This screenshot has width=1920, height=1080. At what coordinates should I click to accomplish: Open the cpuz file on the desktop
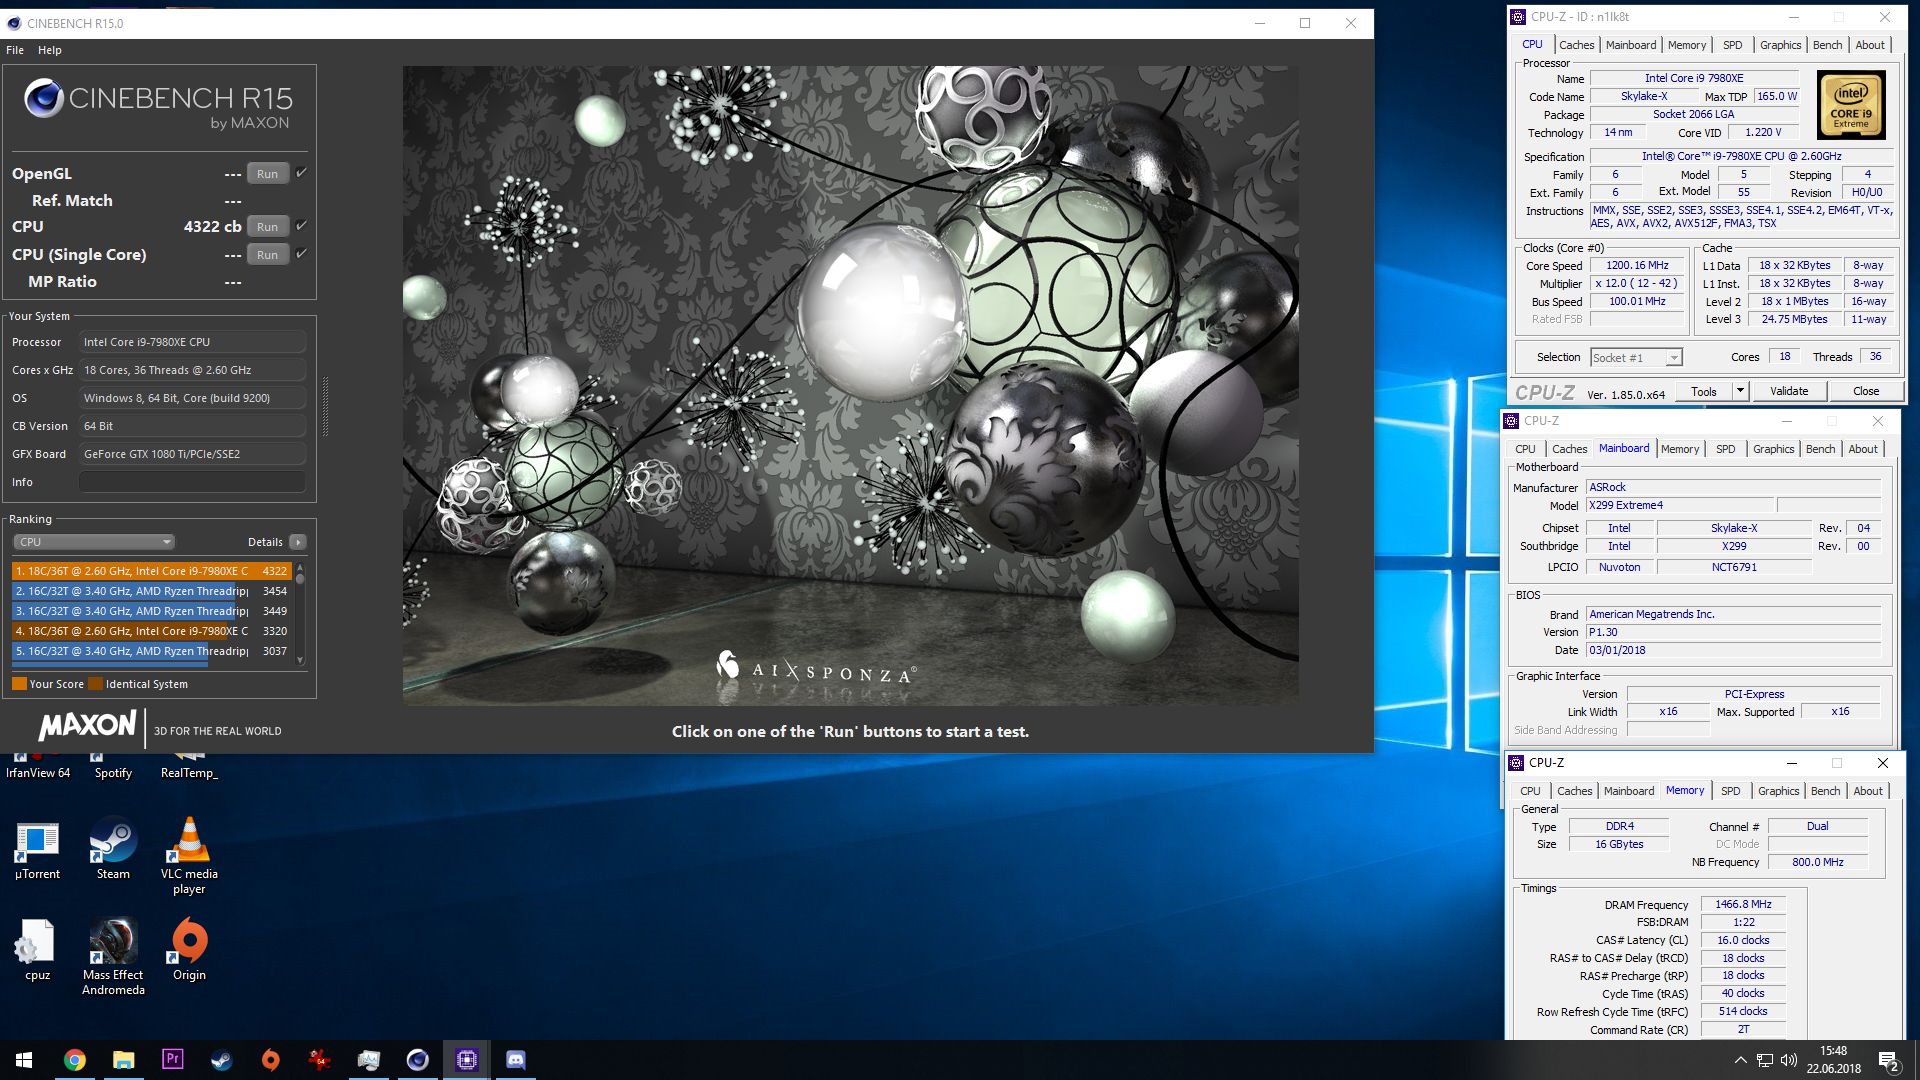pos(37,950)
